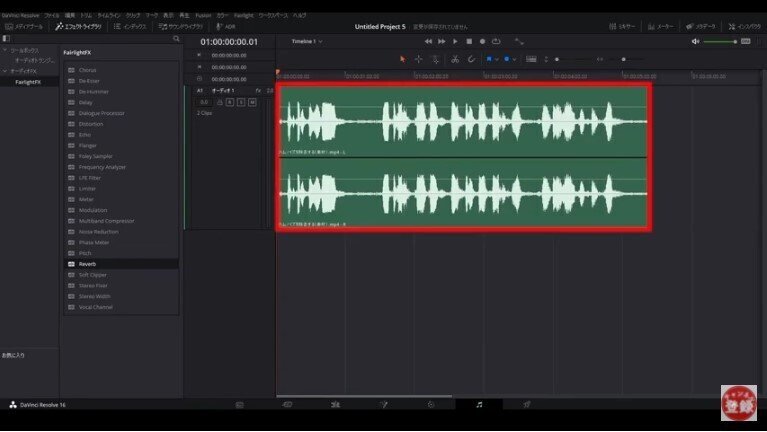The image size is (767, 432).
Task: Toggle the automation curve icon
Action: [519, 42]
